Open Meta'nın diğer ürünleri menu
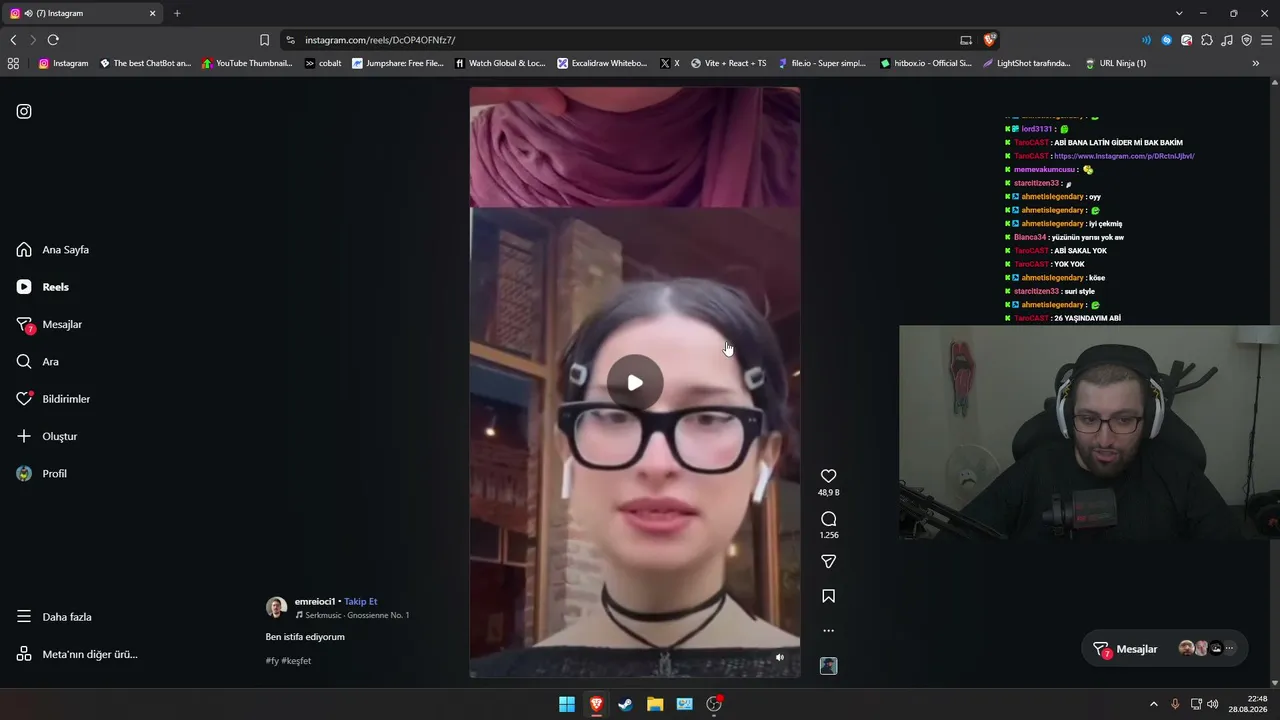This screenshot has width=1280, height=720. 77,654
